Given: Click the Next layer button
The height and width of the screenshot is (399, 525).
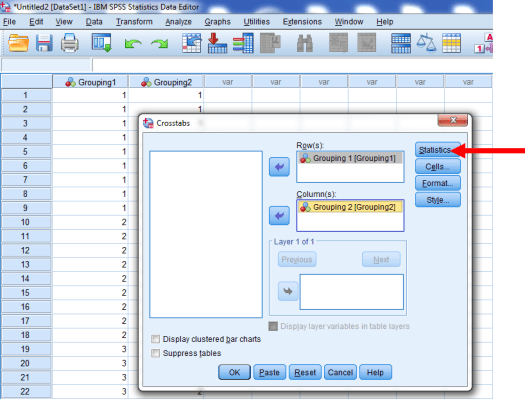Looking at the screenshot, I should [381, 259].
